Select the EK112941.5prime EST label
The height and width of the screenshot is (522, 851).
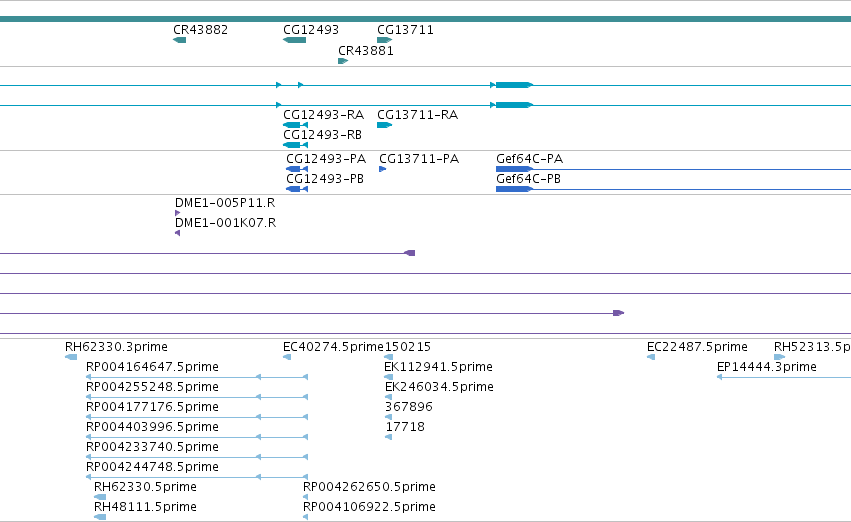tap(439, 367)
